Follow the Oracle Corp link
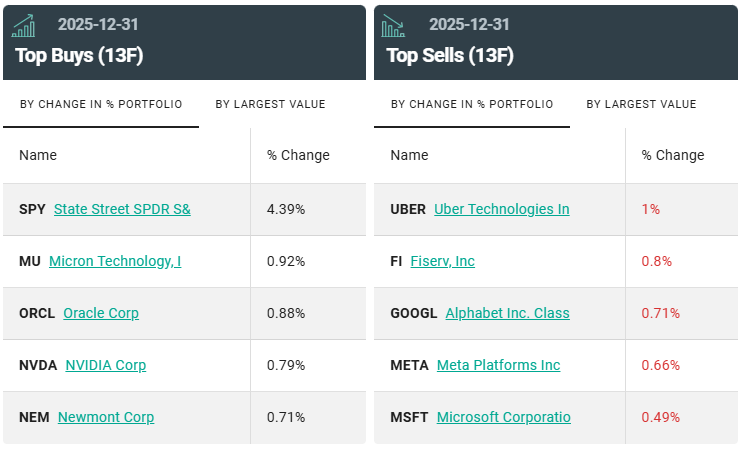The image size is (741, 449). point(101,313)
